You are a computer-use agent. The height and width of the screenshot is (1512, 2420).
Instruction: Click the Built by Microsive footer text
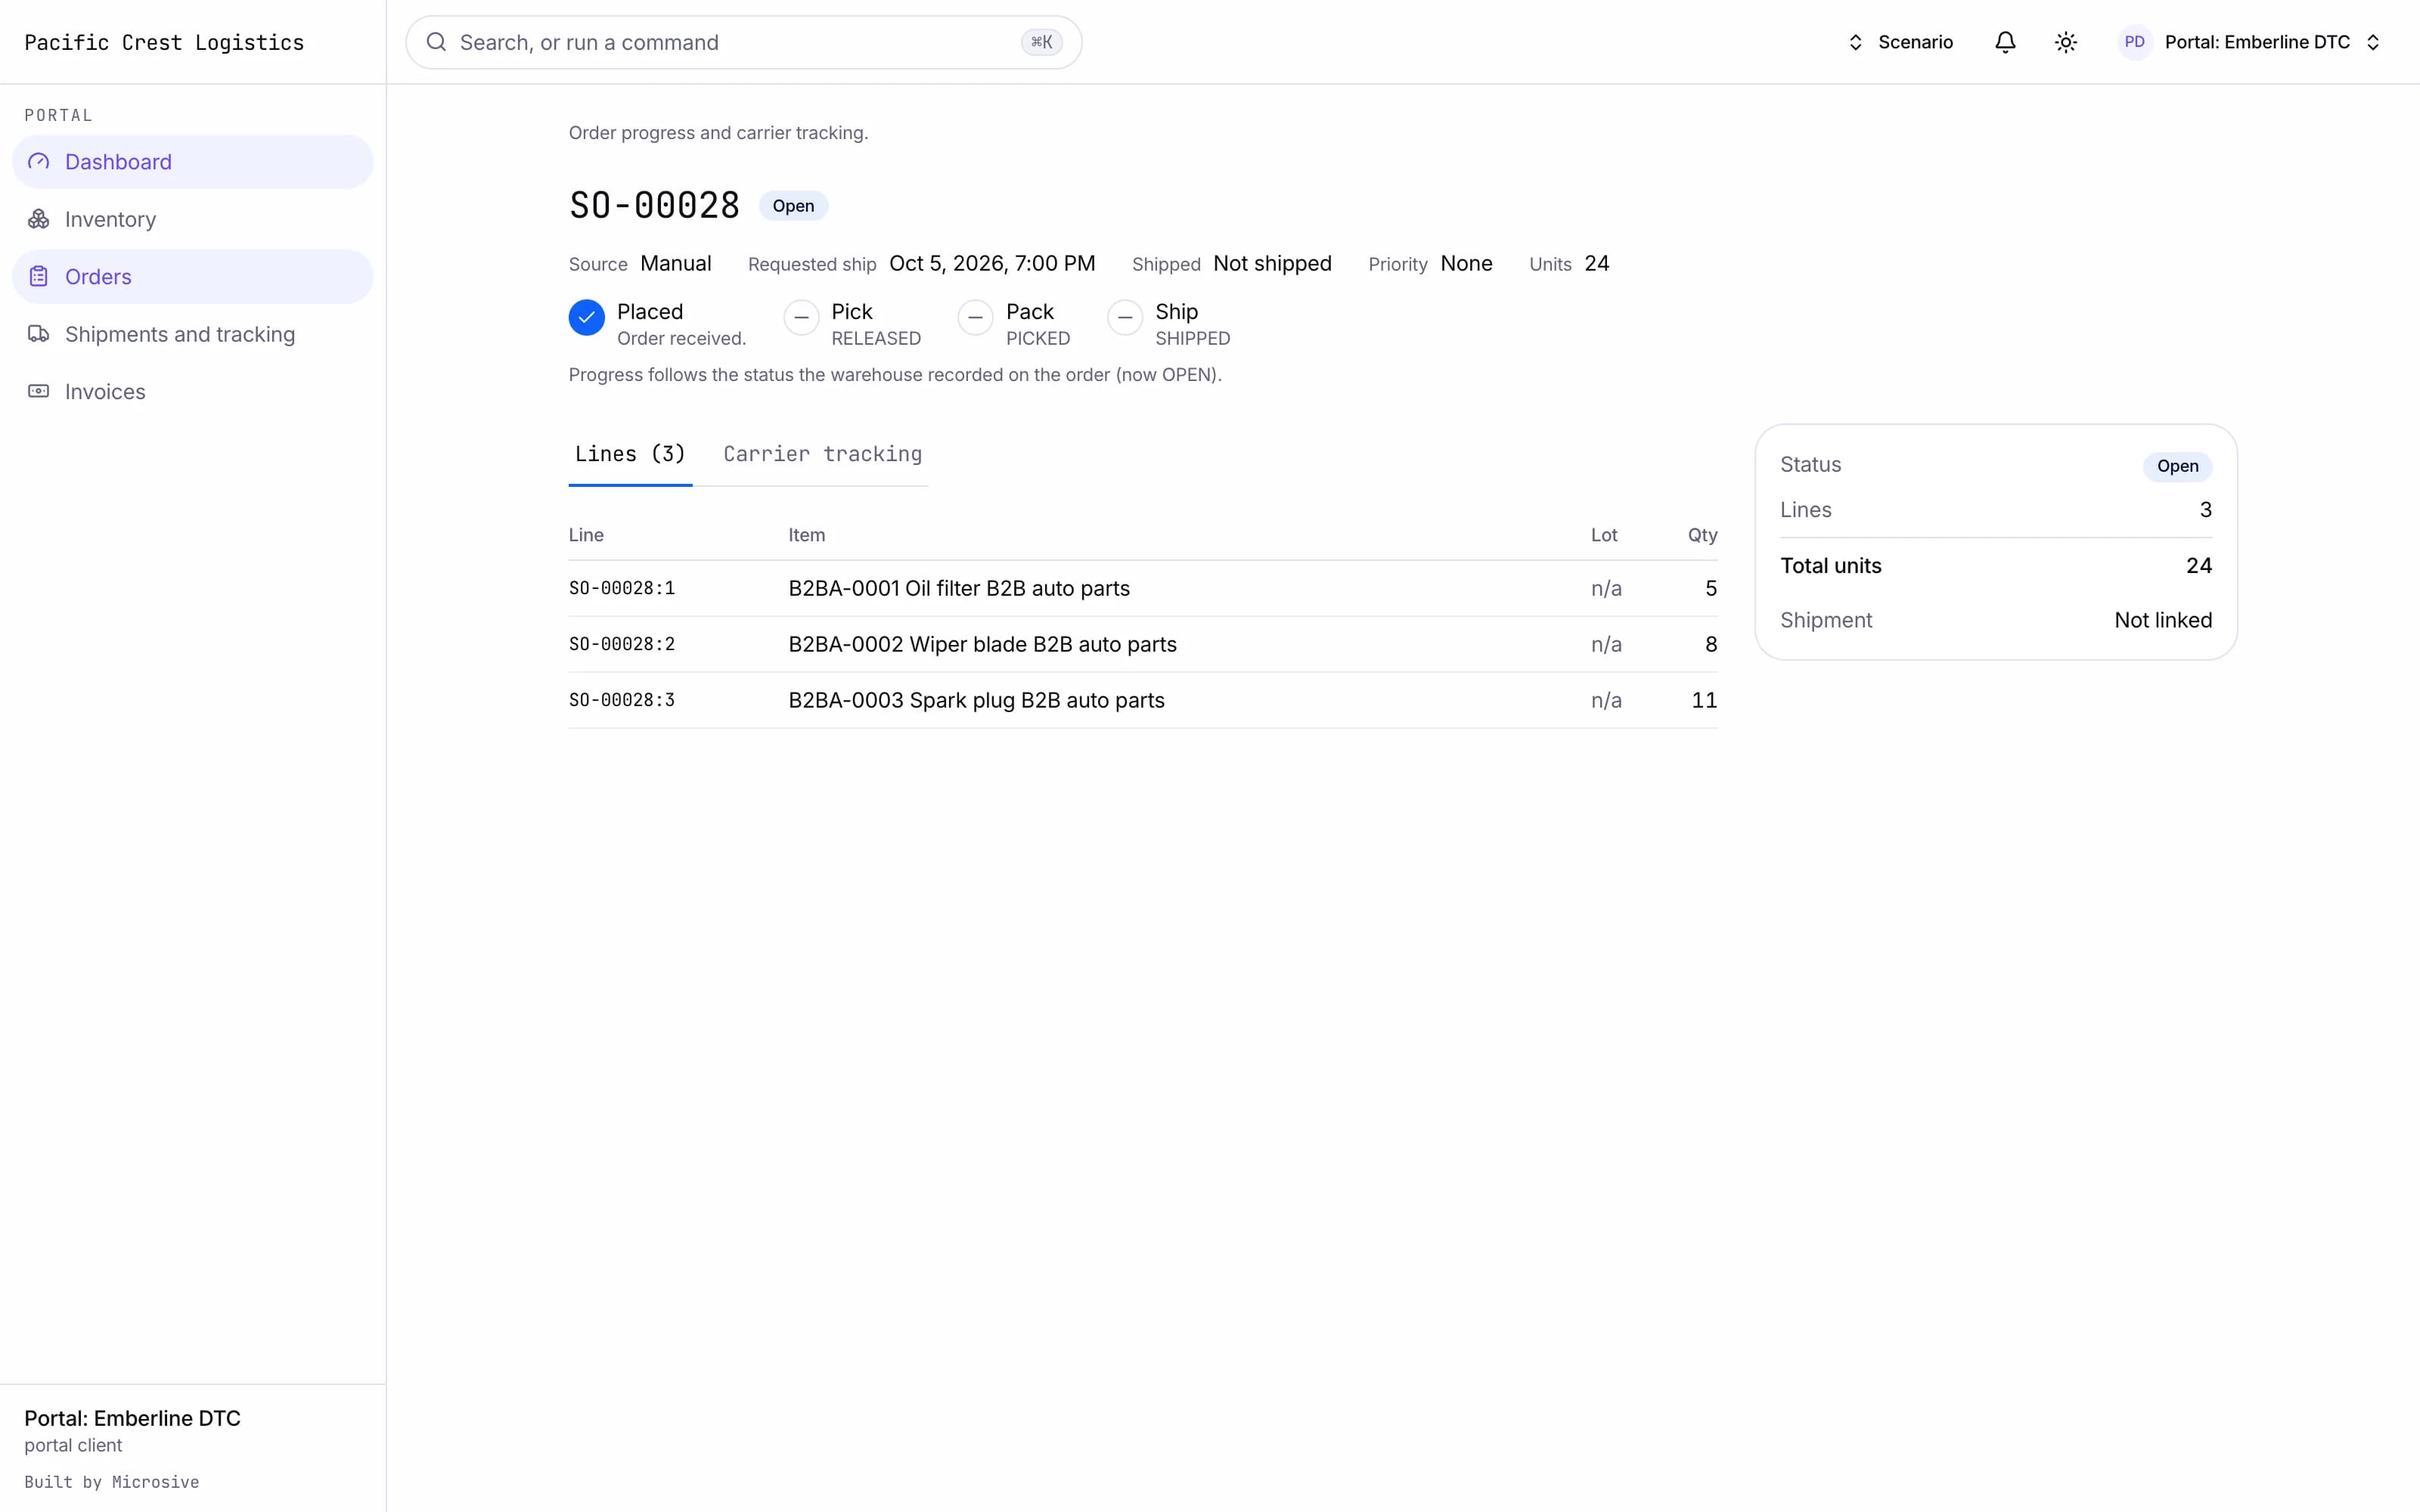click(x=112, y=1482)
